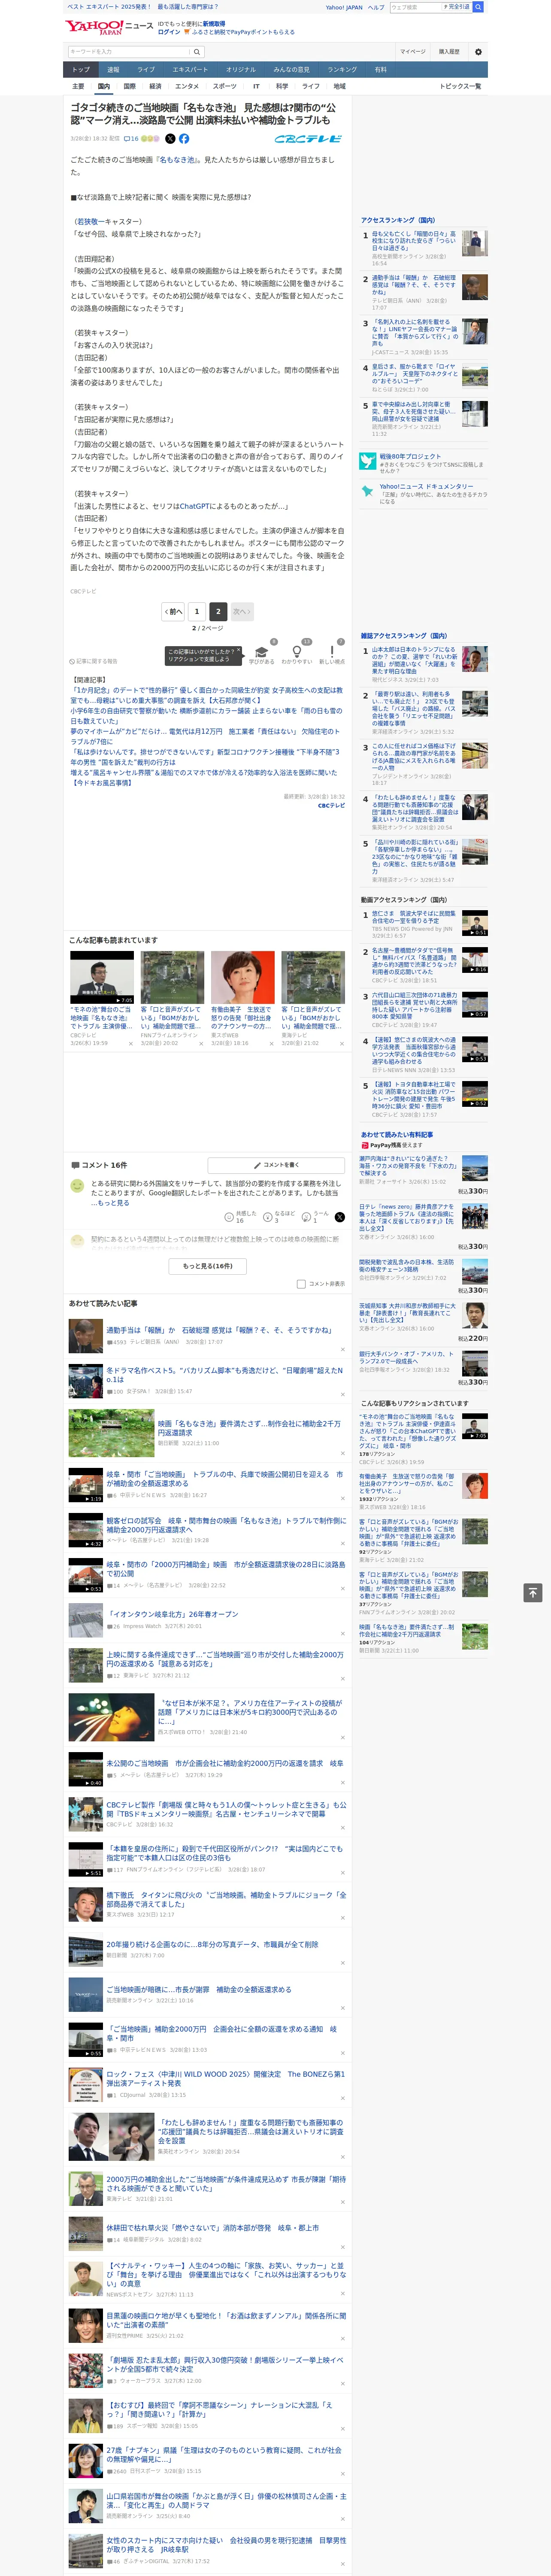Viewport: 551px width, 2576px height.
Task: Click the CBCテレビ logo beside the headline
Action: [308, 139]
